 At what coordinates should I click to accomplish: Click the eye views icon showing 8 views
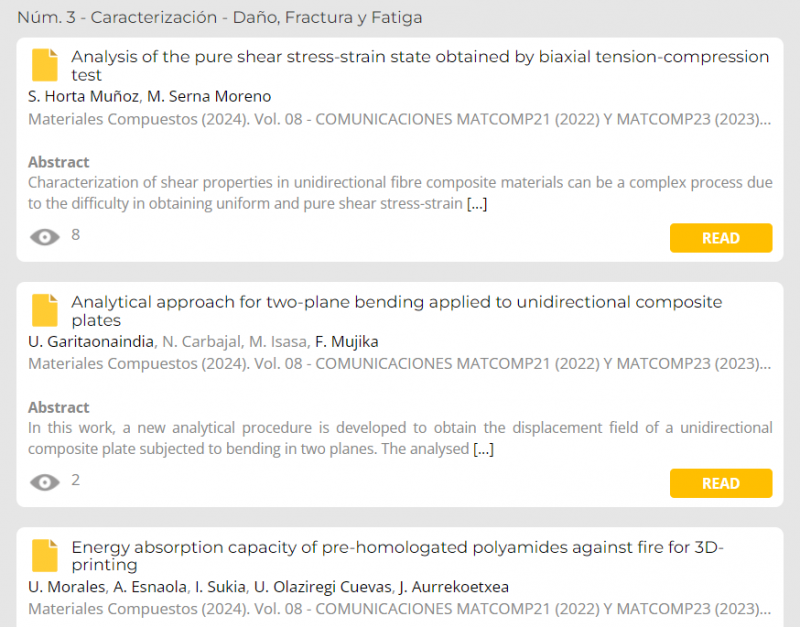[44, 237]
